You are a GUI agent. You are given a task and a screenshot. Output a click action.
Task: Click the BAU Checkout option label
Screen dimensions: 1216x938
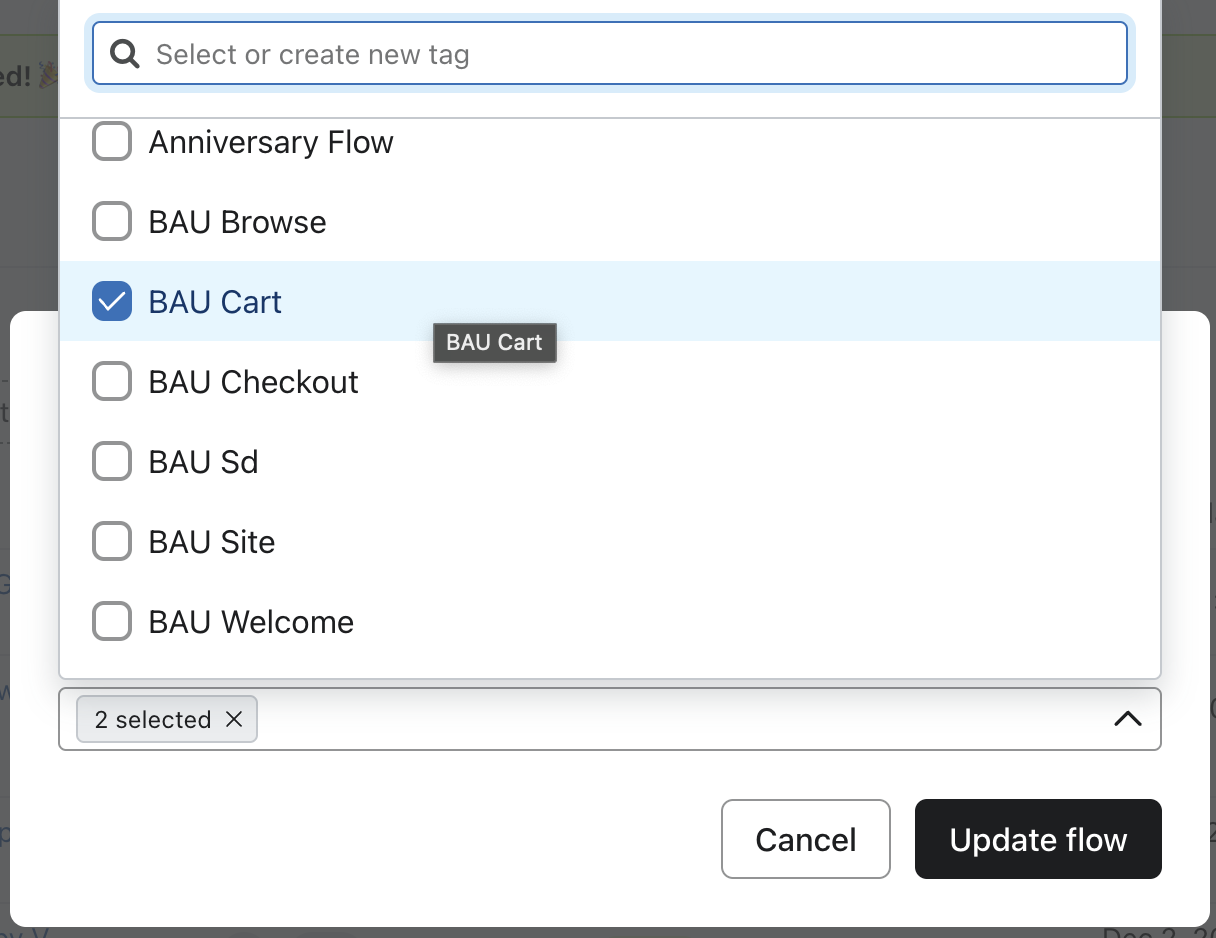(x=254, y=382)
